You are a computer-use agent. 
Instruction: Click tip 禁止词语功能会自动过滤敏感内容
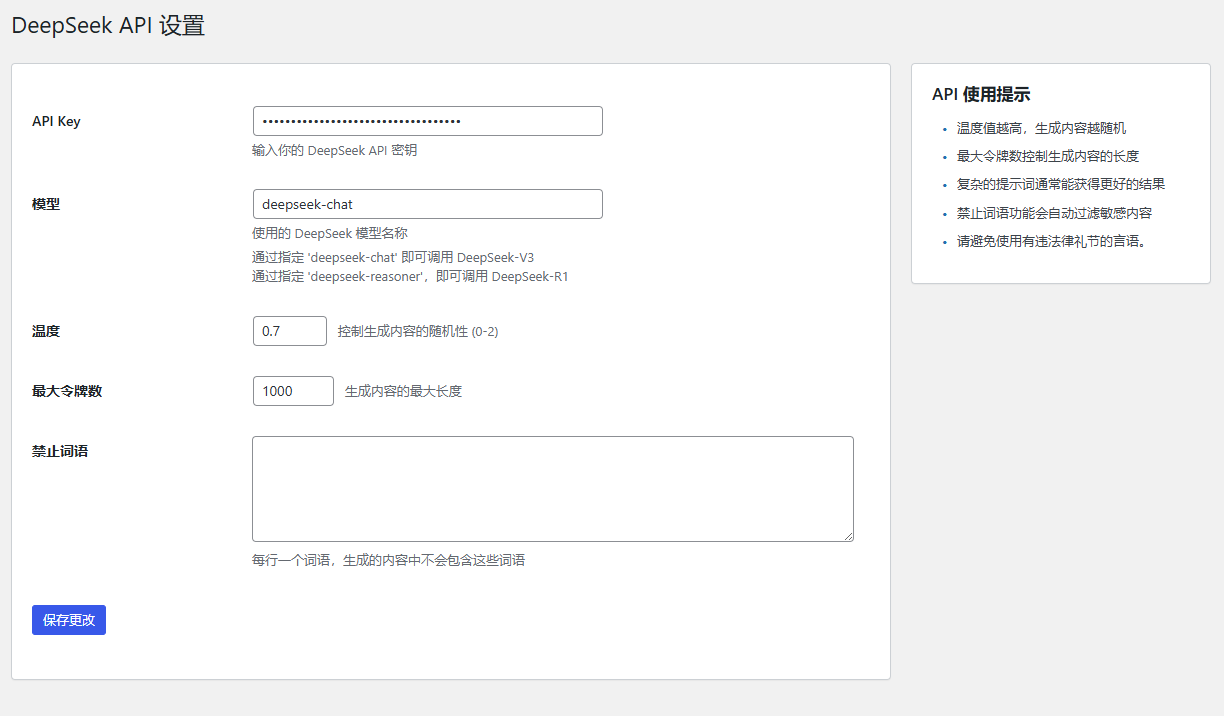[x=1055, y=213]
